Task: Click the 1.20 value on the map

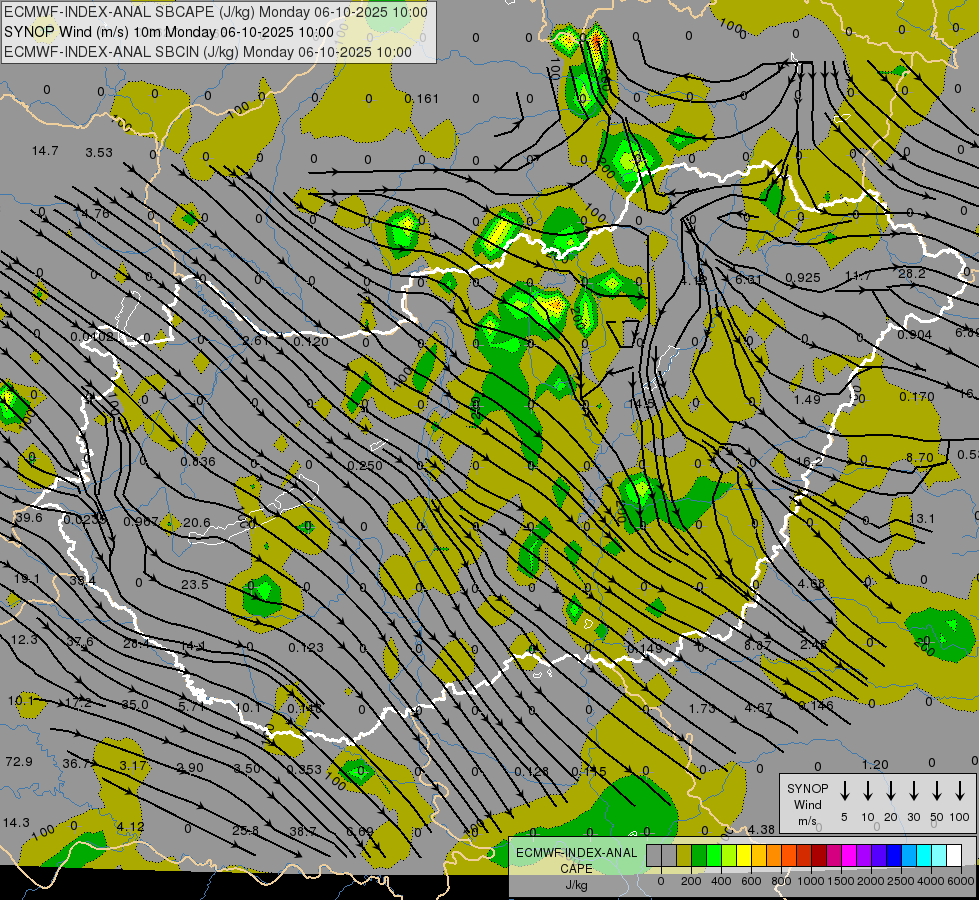Action: [x=875, y=764]
